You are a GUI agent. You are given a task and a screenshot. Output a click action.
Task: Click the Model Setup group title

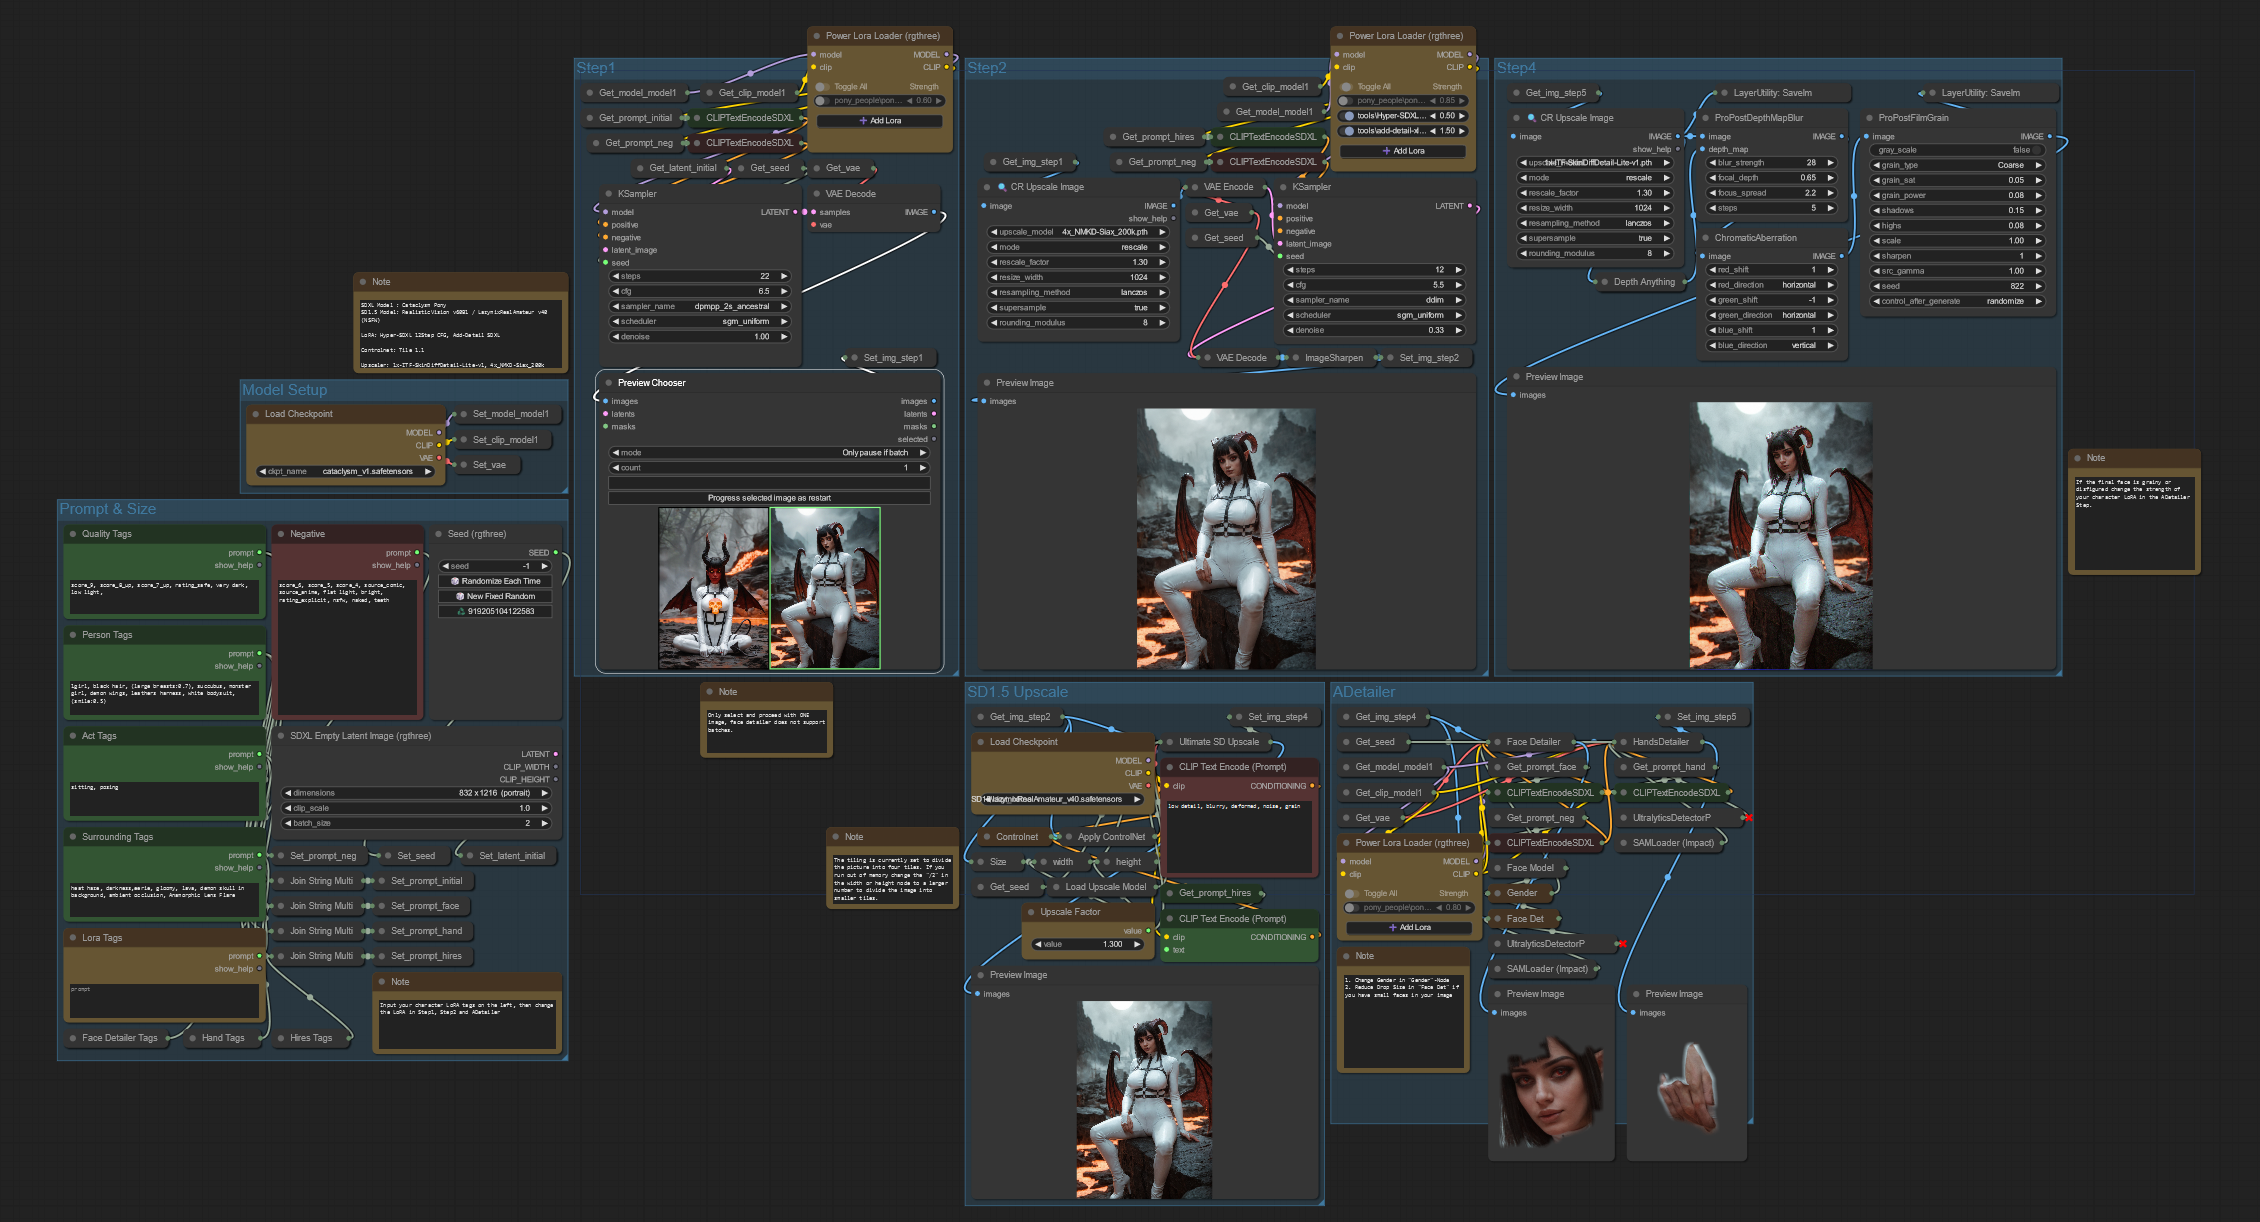[x=285, y=390]
